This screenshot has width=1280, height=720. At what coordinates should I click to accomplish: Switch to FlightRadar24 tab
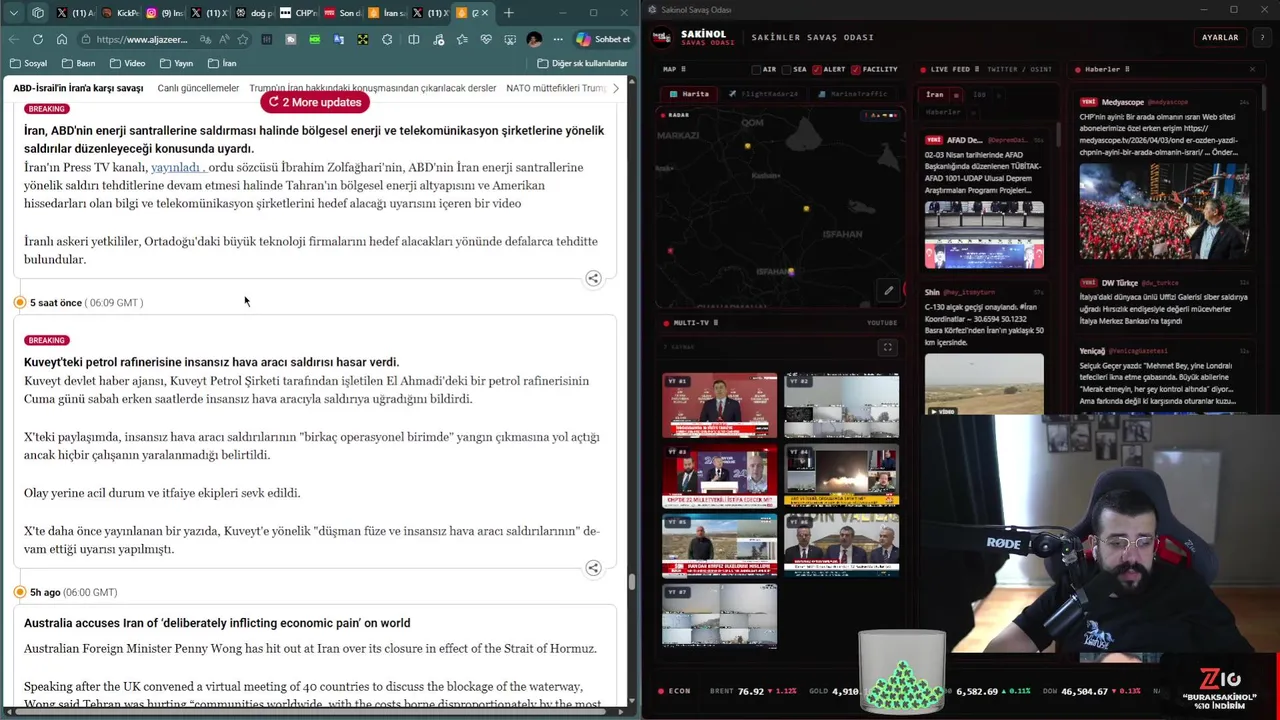763,94
